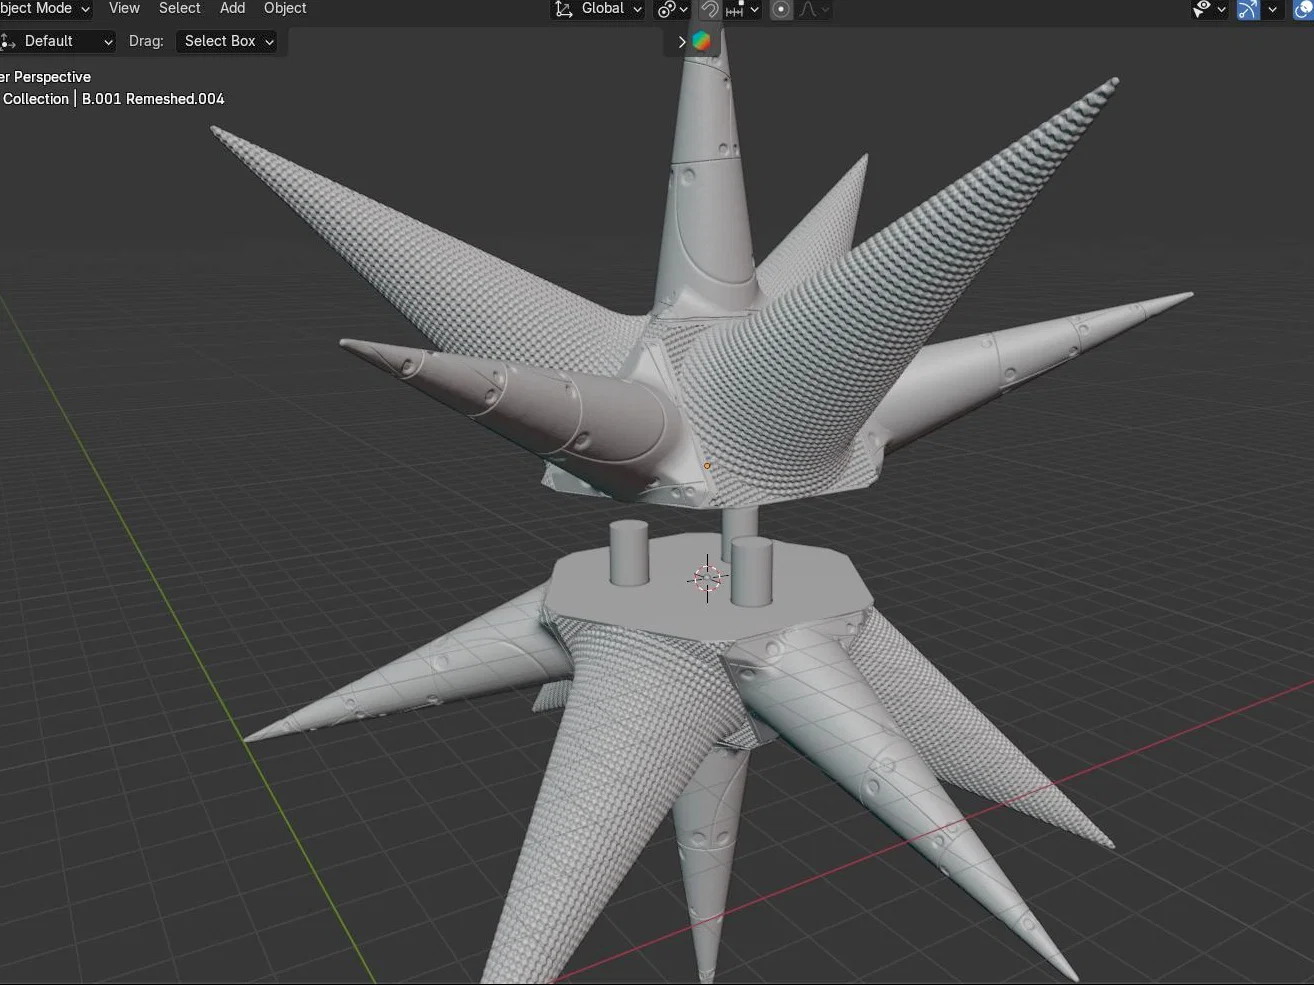1314x985 pixels.
Task: Expand the chevron beside the colored hexagon
Action: click(682, 41)
